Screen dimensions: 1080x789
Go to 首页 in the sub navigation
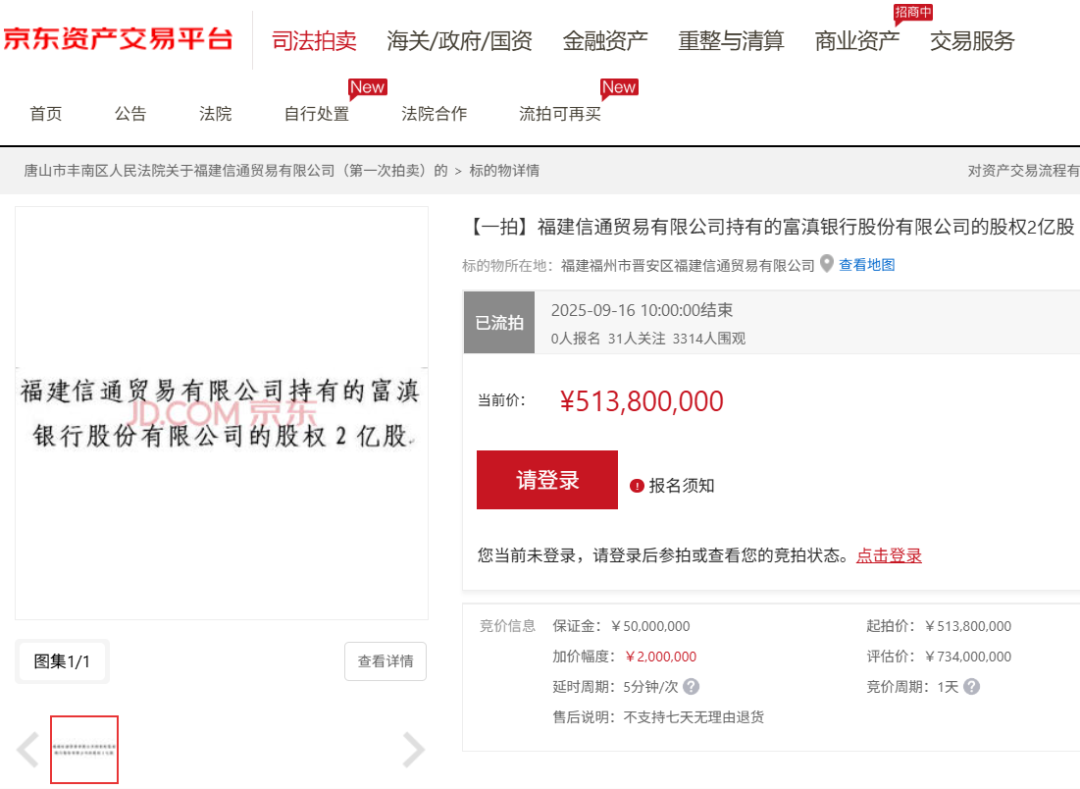tap(46, 114)
